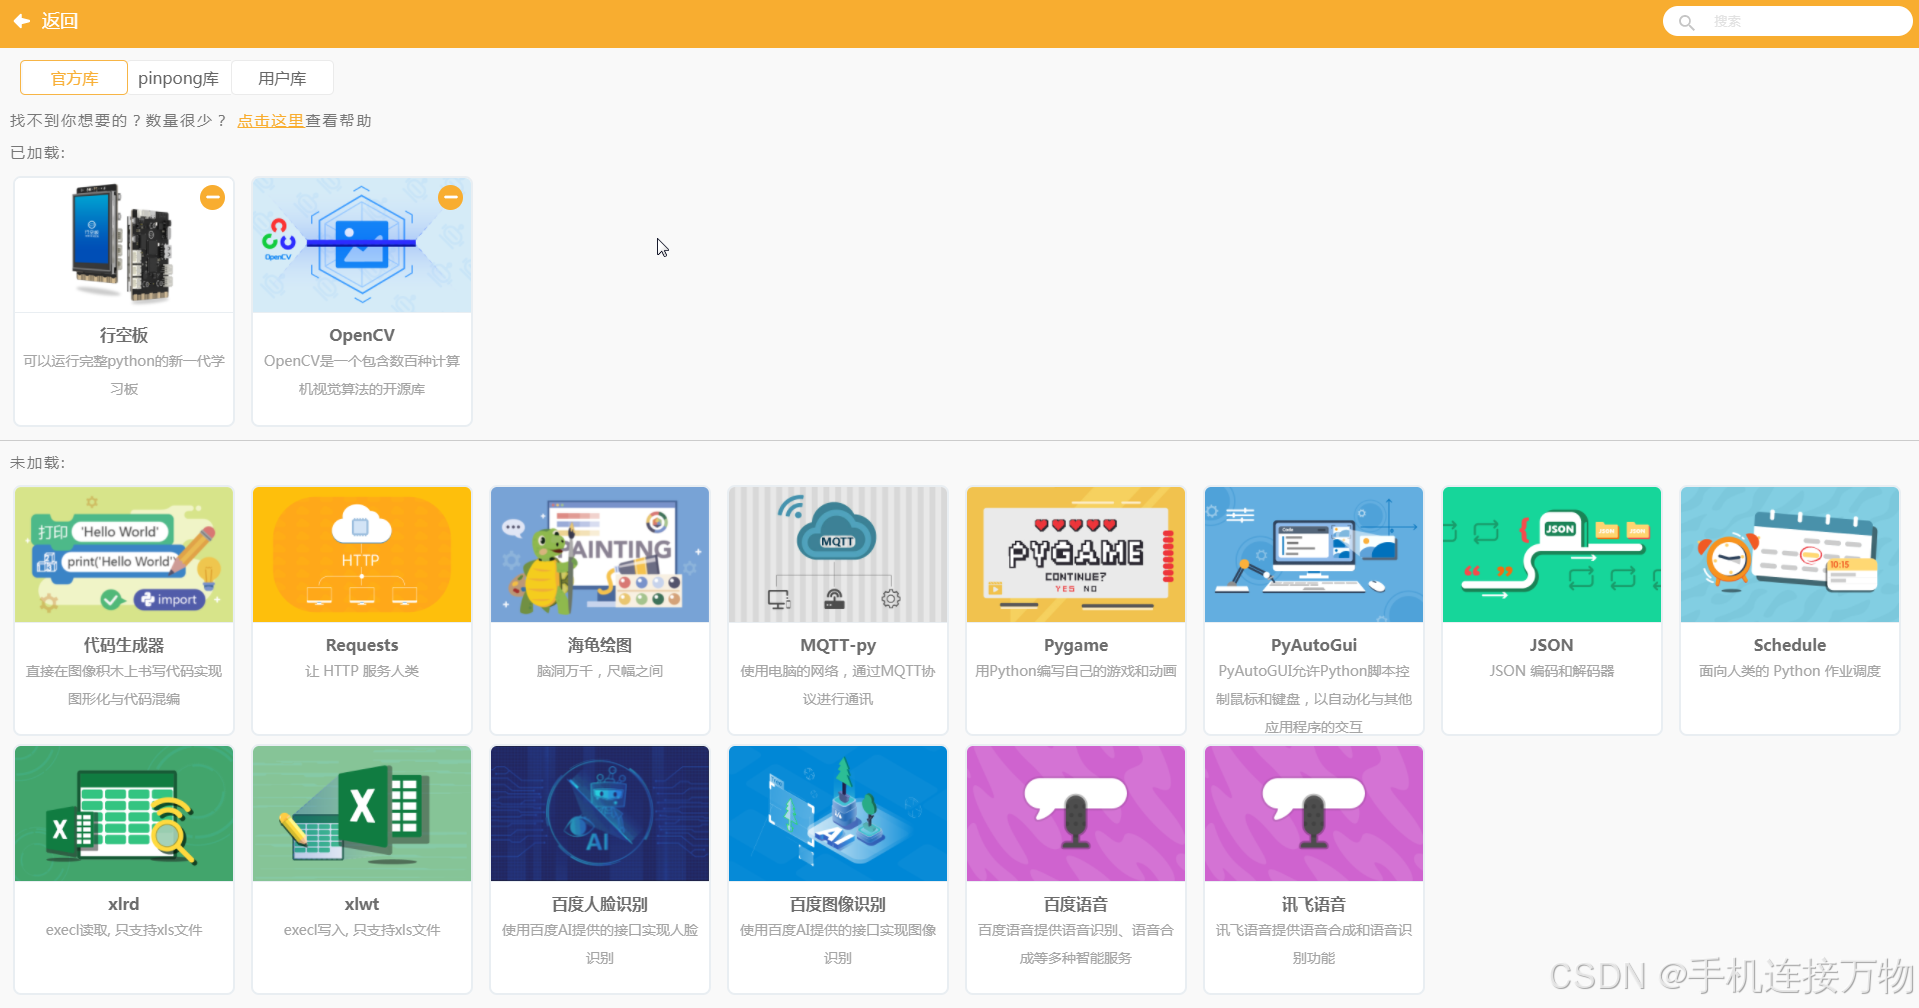This screenshot has height=1008, width=1919.
Task: Open the 海龟绘图 turtle drawing library
Action: click(599, 610)
